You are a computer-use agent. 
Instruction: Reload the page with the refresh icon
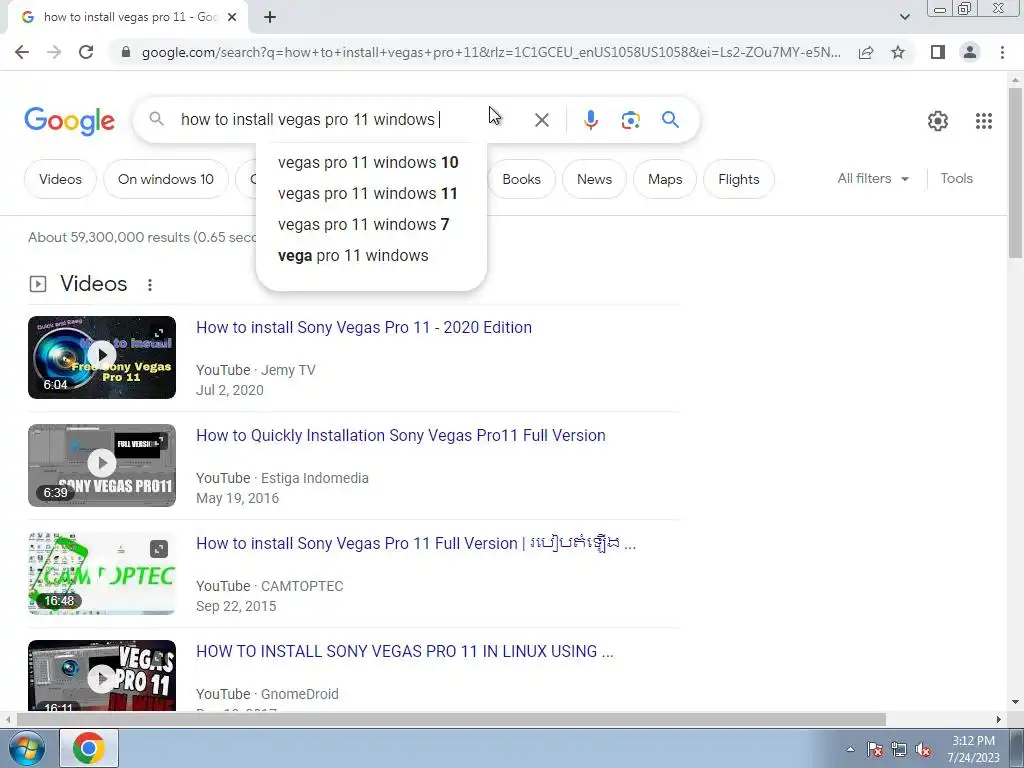(x=86, y=52)
